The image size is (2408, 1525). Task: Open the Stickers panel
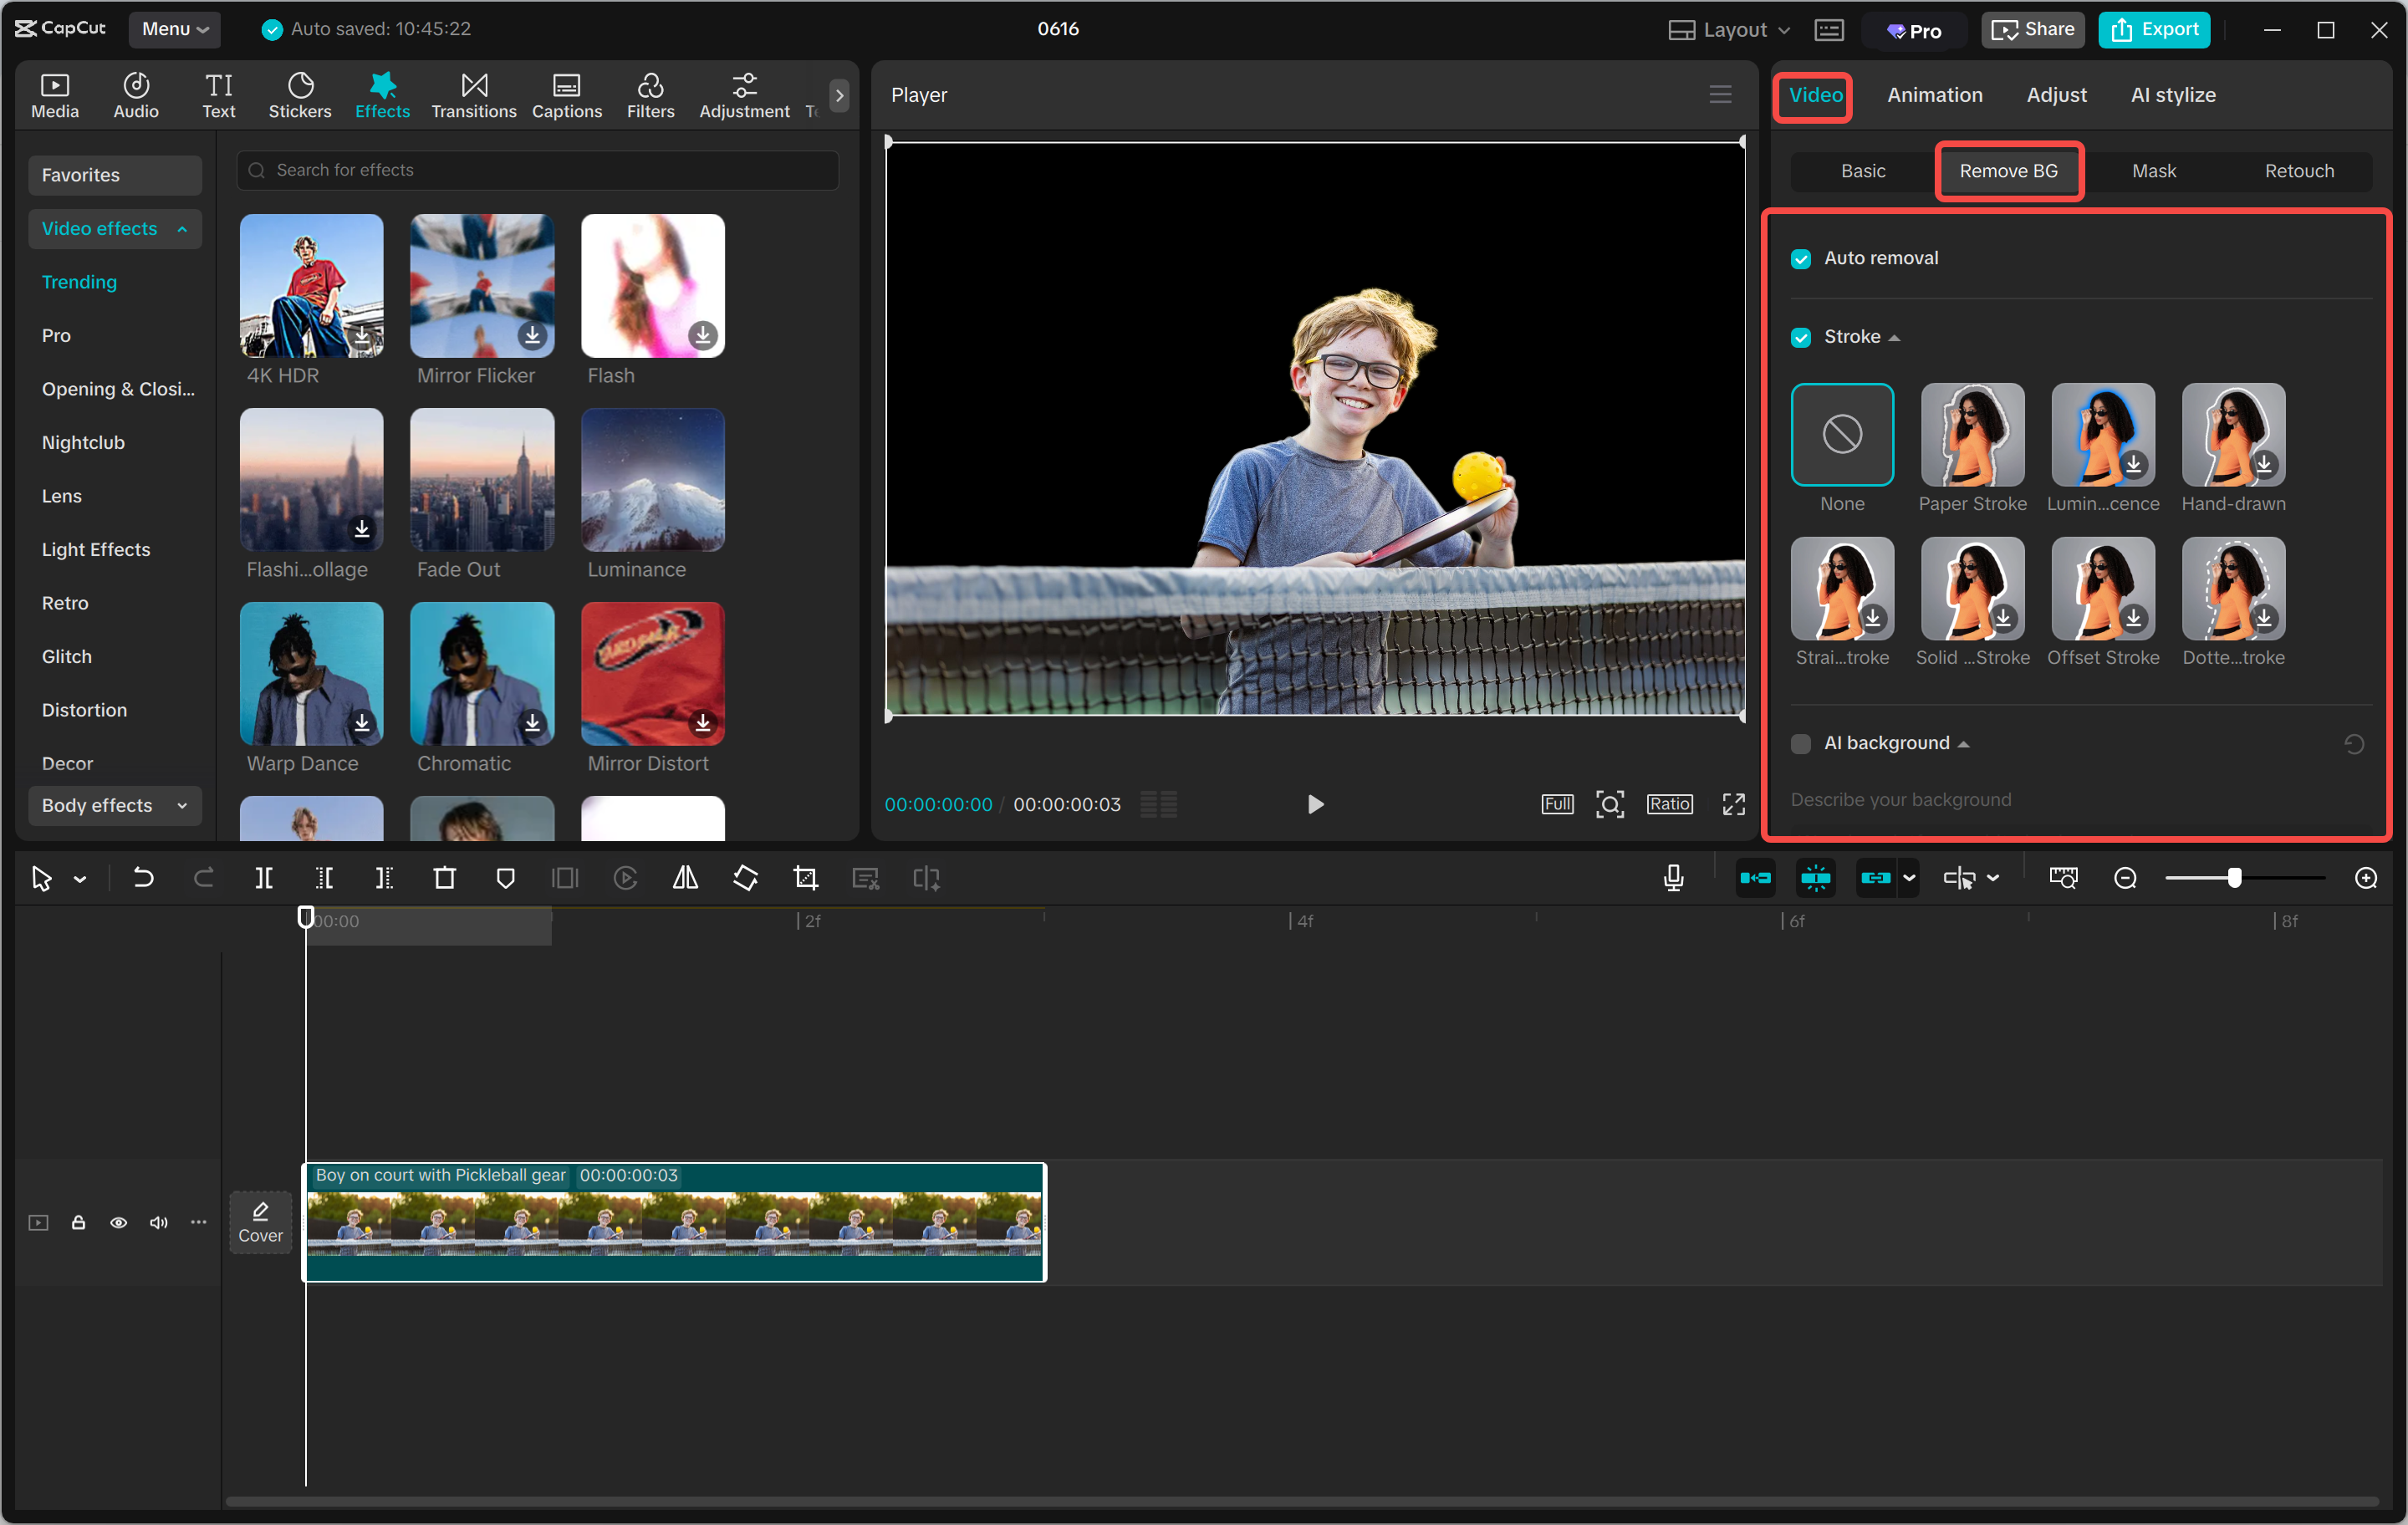[299, 94]
